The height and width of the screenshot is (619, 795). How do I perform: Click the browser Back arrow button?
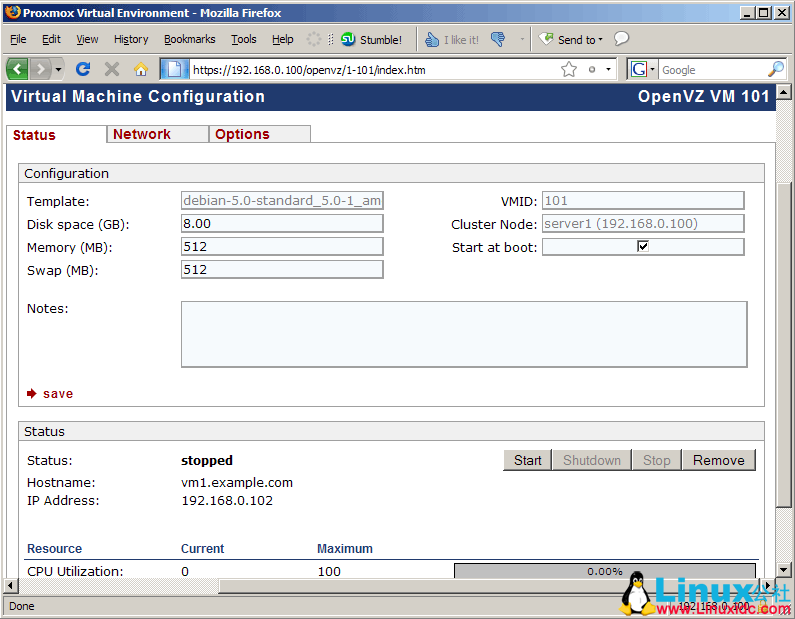[x=17, y=69]
